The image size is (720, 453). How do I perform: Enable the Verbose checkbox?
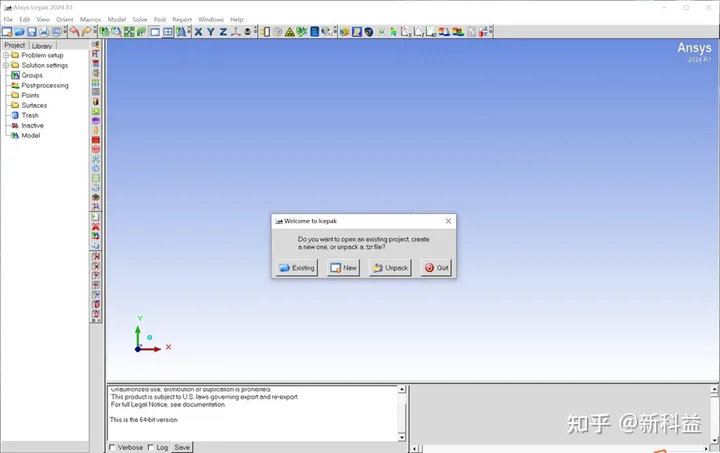(112, 447)
